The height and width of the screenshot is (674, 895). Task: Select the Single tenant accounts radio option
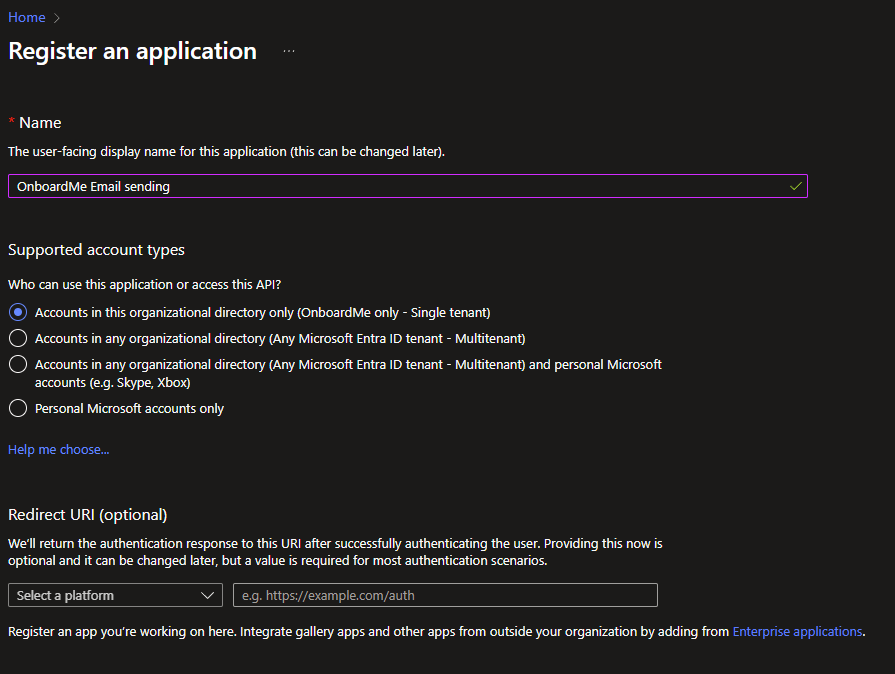pos(18,312)
